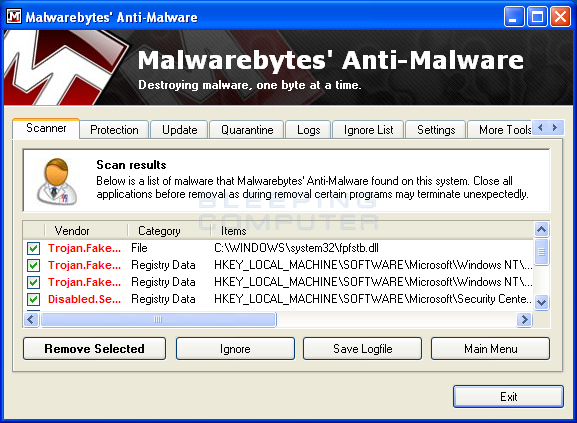The height and width of the screenshot is (423, 577).
Task: Click the horizontal scrollbar thumb
Action: (x=158, y=319)
